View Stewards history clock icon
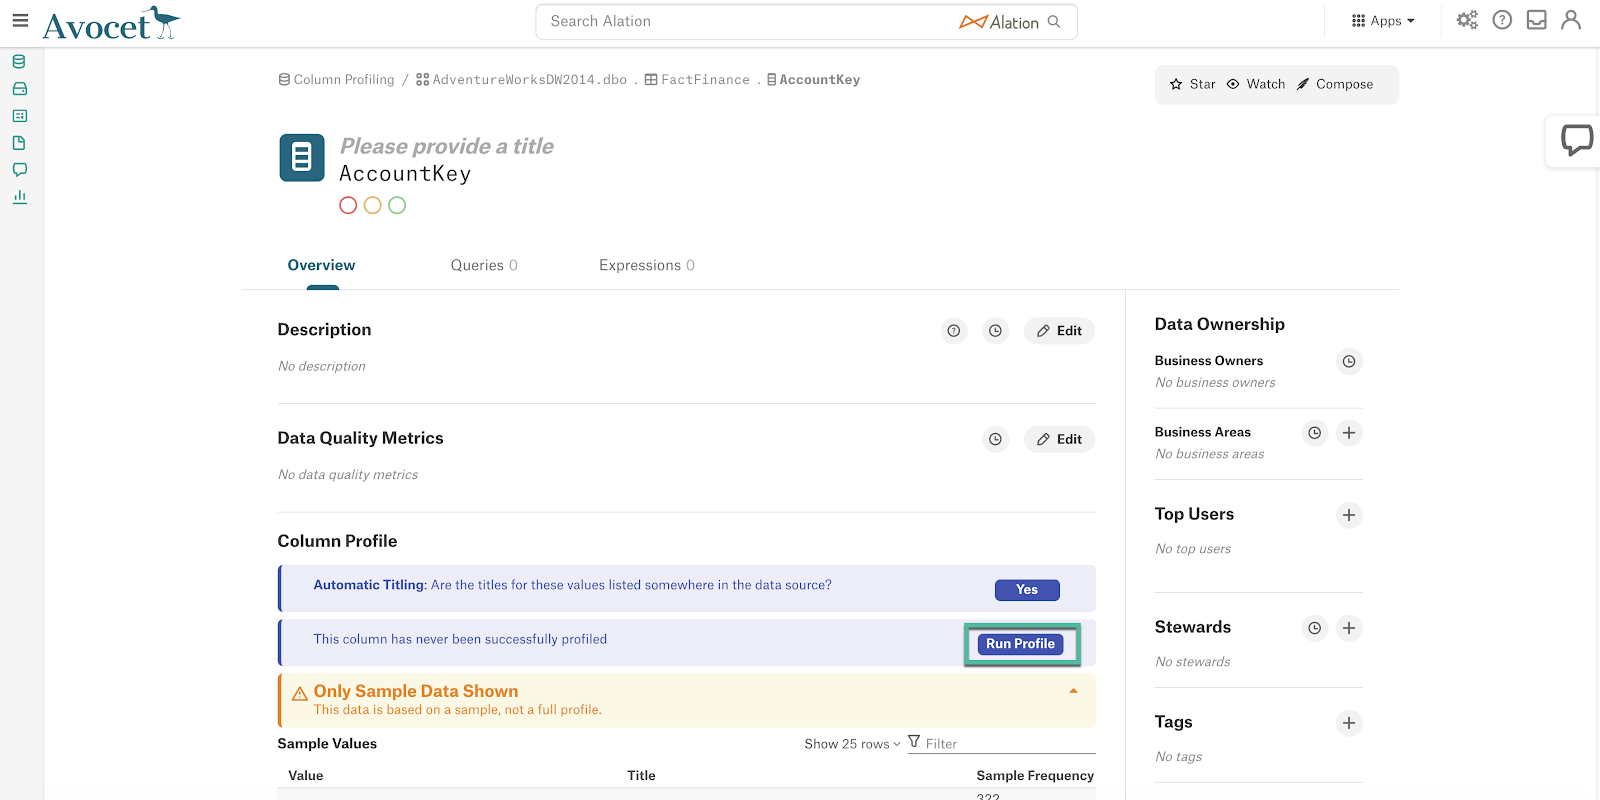Viewport: 1600px width, 800px height. coord(1315,628)
